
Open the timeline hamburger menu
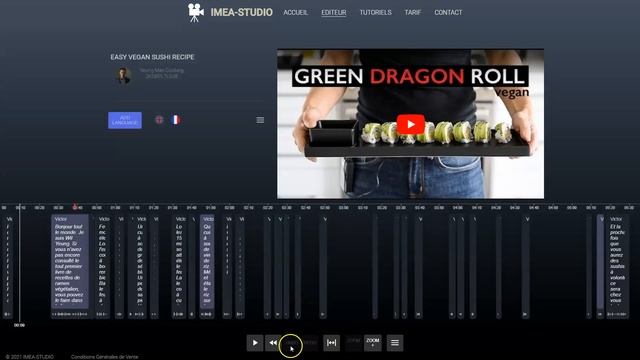tap(395, 343)
